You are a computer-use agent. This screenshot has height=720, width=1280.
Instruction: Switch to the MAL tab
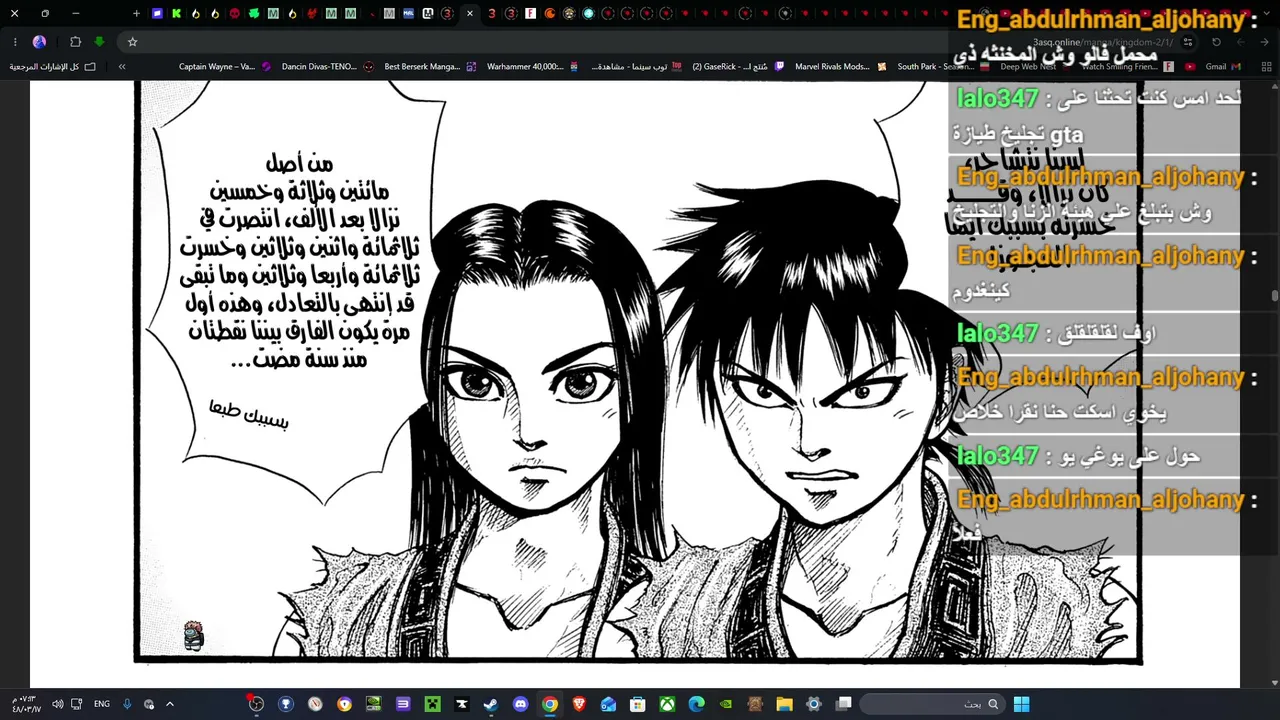409,14
